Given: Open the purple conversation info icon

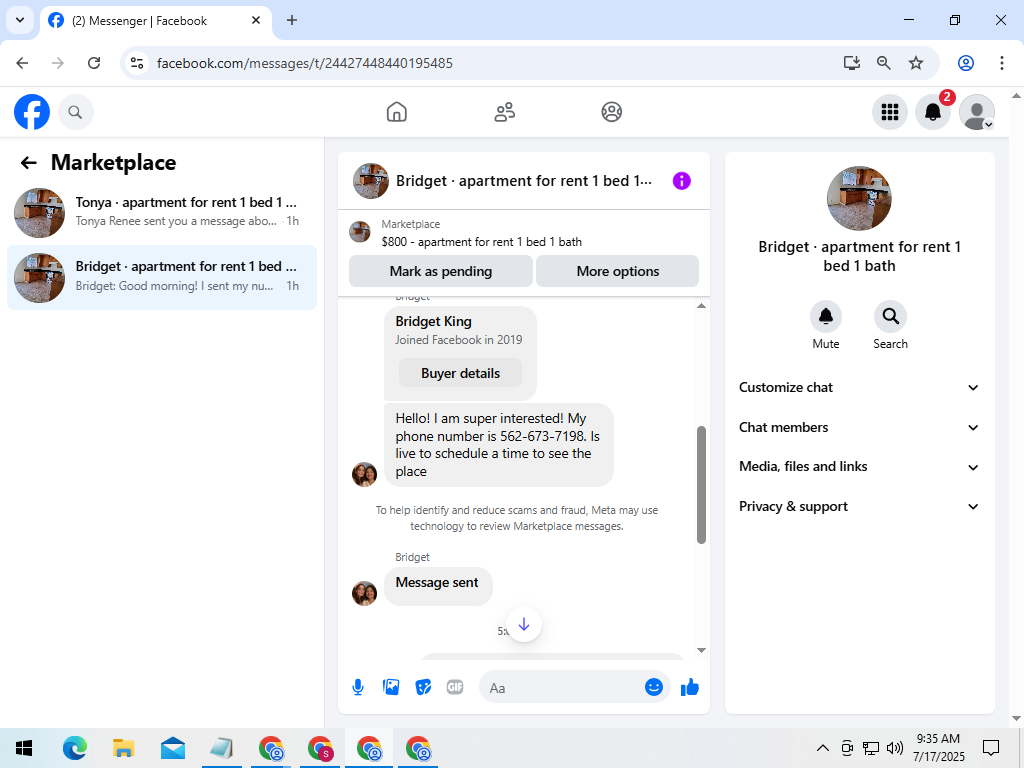Looking at the screenshot, I should pyautogui.click(x=681, y=181).
